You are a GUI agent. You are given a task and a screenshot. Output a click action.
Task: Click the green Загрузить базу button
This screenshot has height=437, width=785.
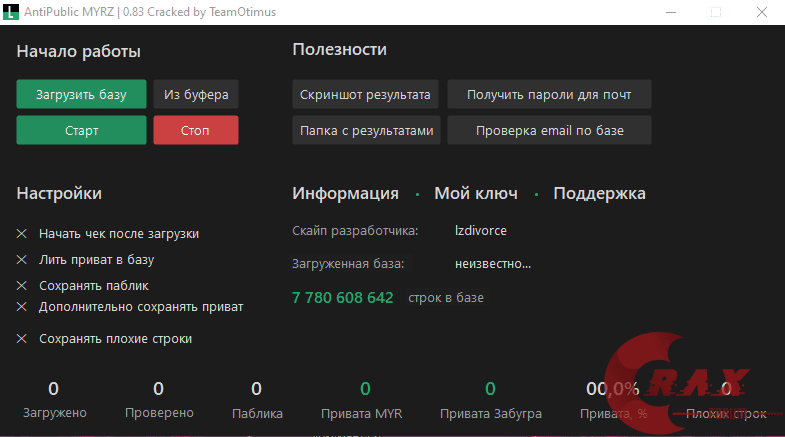(81, 94)
